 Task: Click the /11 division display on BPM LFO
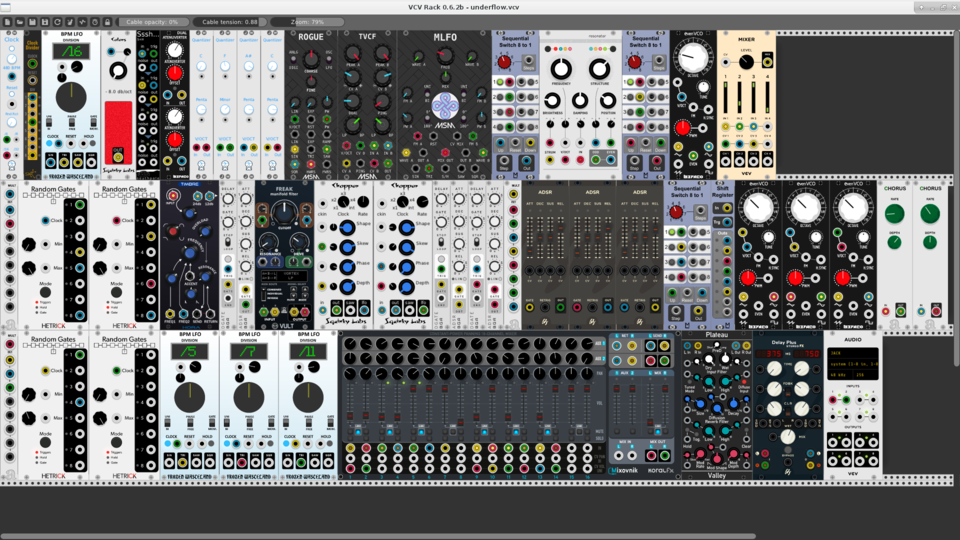pyautogui.click(x=308, y=351)
